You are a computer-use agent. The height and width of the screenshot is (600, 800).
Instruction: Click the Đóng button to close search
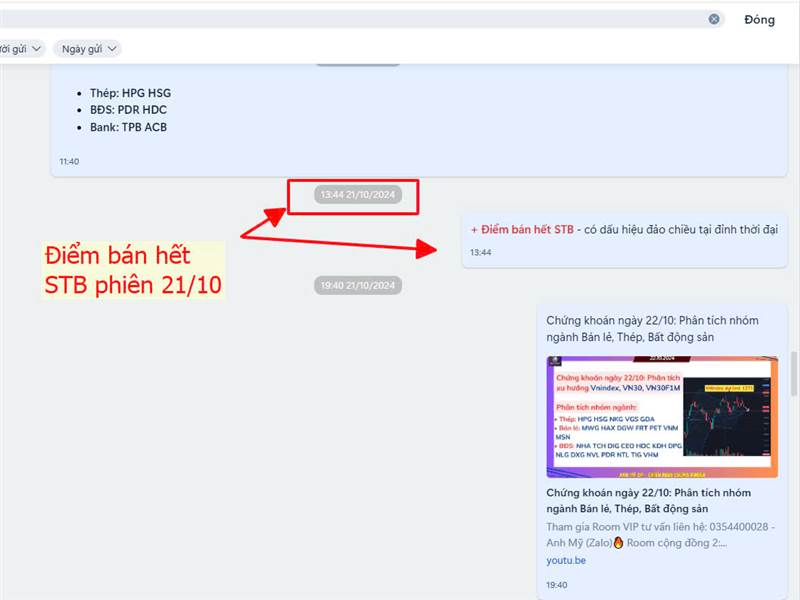click(x=759, y=19)
